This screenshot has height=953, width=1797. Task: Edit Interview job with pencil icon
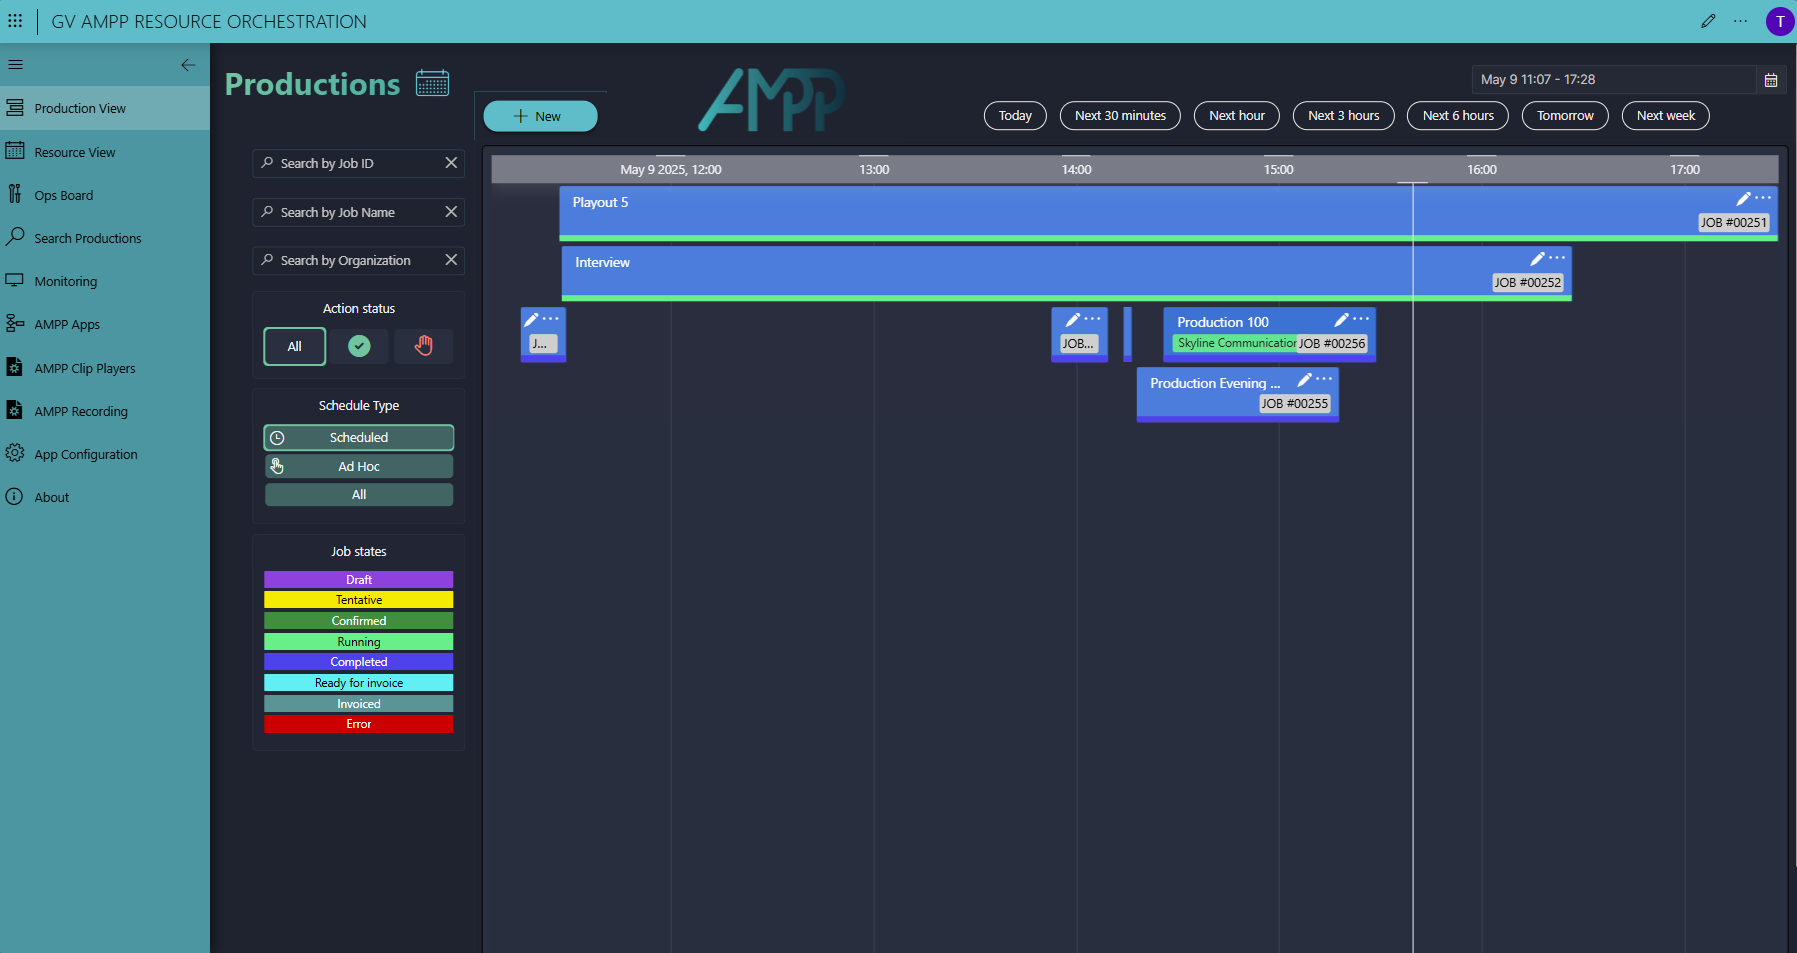tap(1537, 258)
